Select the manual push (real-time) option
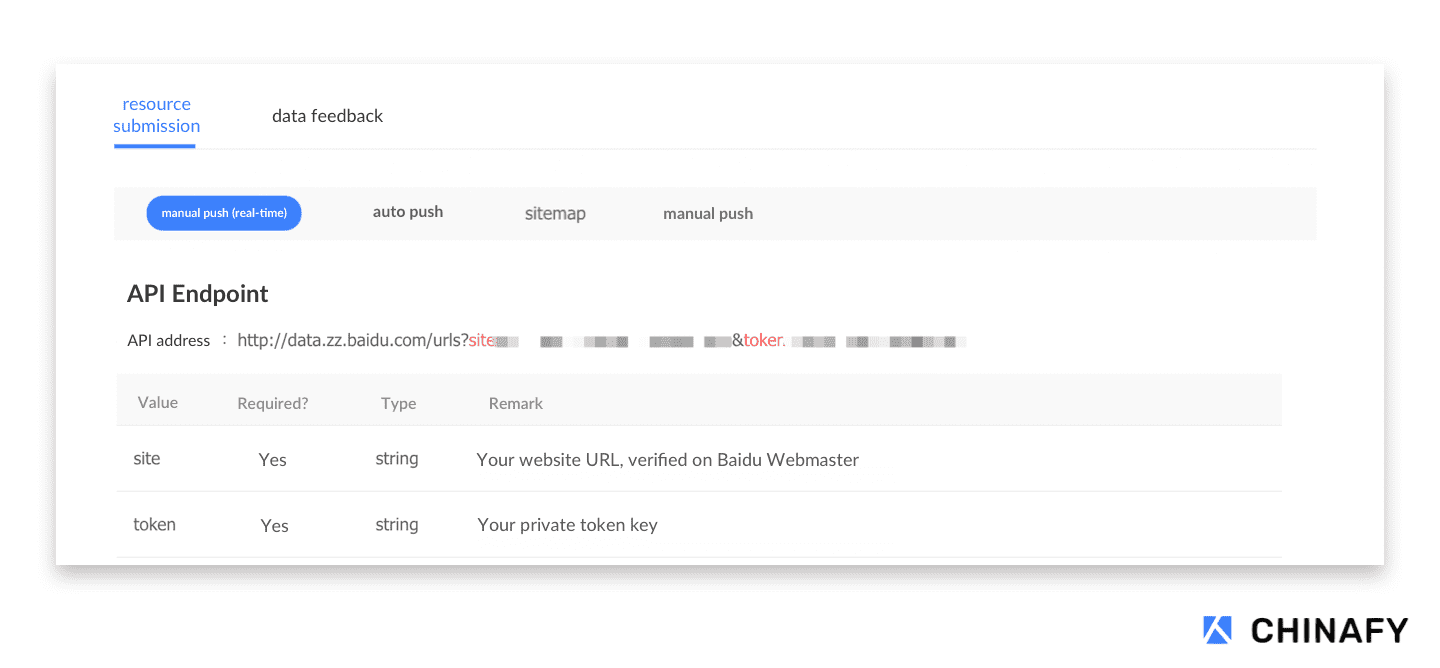This screenshot has height=668, width=1440. tap(224, 213)
